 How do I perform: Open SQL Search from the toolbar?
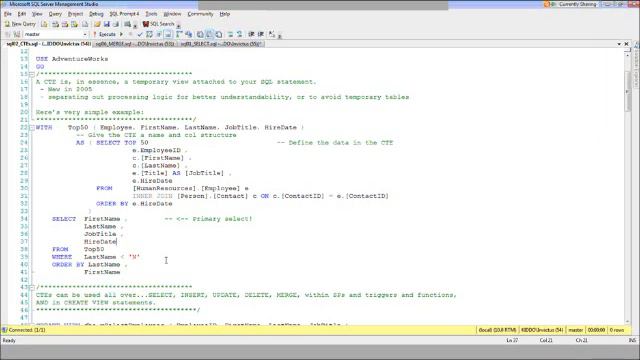pos(158,24)
